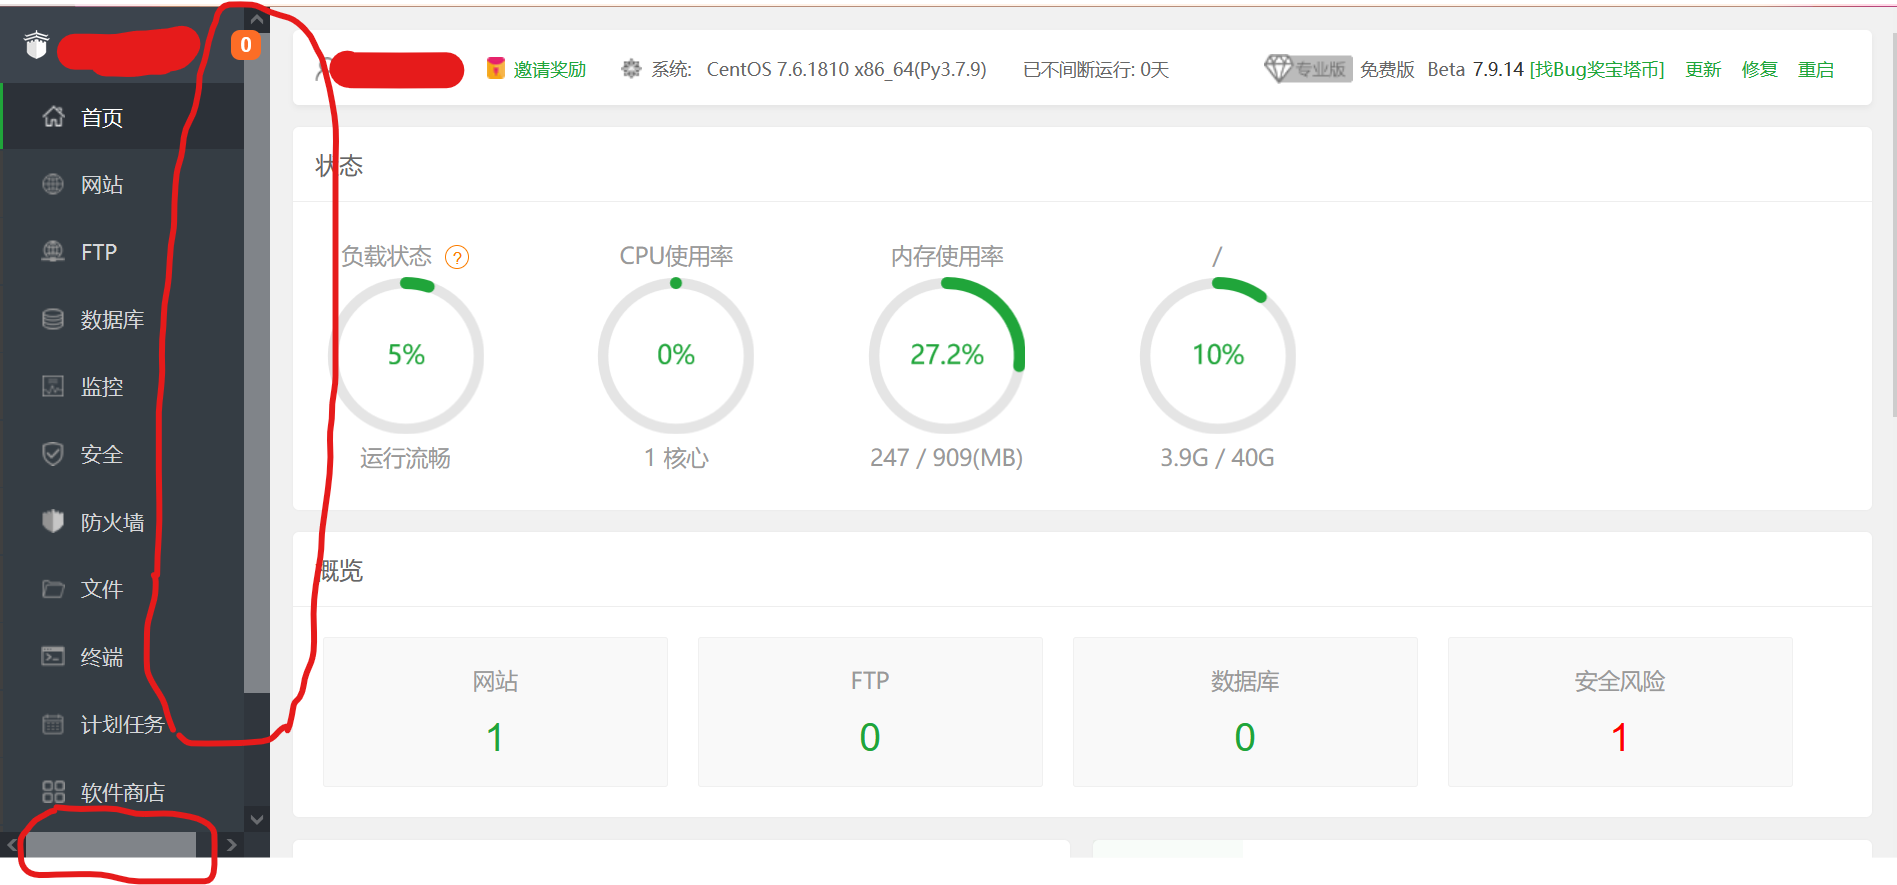Open 软件商店 in the sidebar
Image resolution: width=1897 pixels, height=885 pixels.
[122, 792]
